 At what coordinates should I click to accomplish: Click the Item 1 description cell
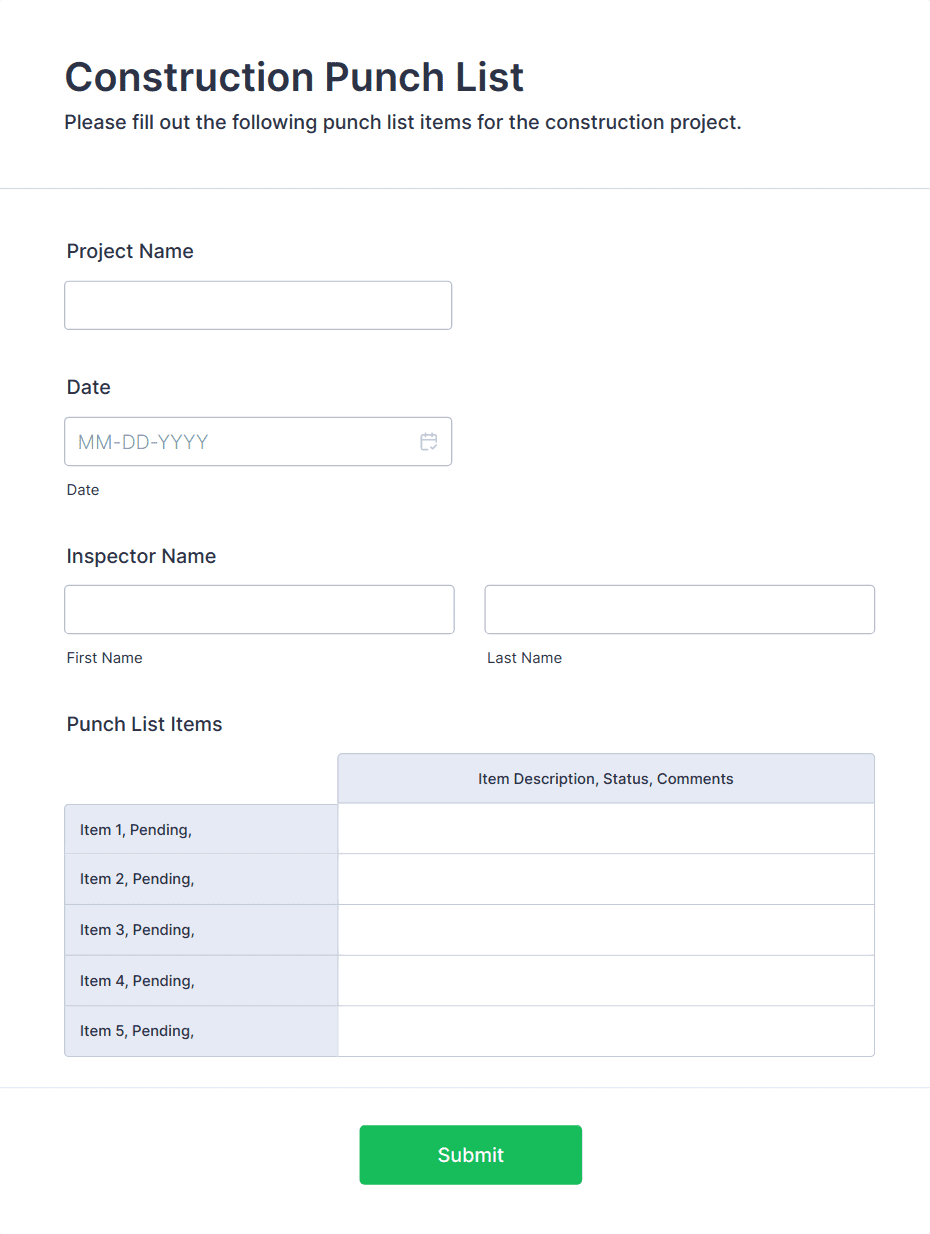[606, 829]
